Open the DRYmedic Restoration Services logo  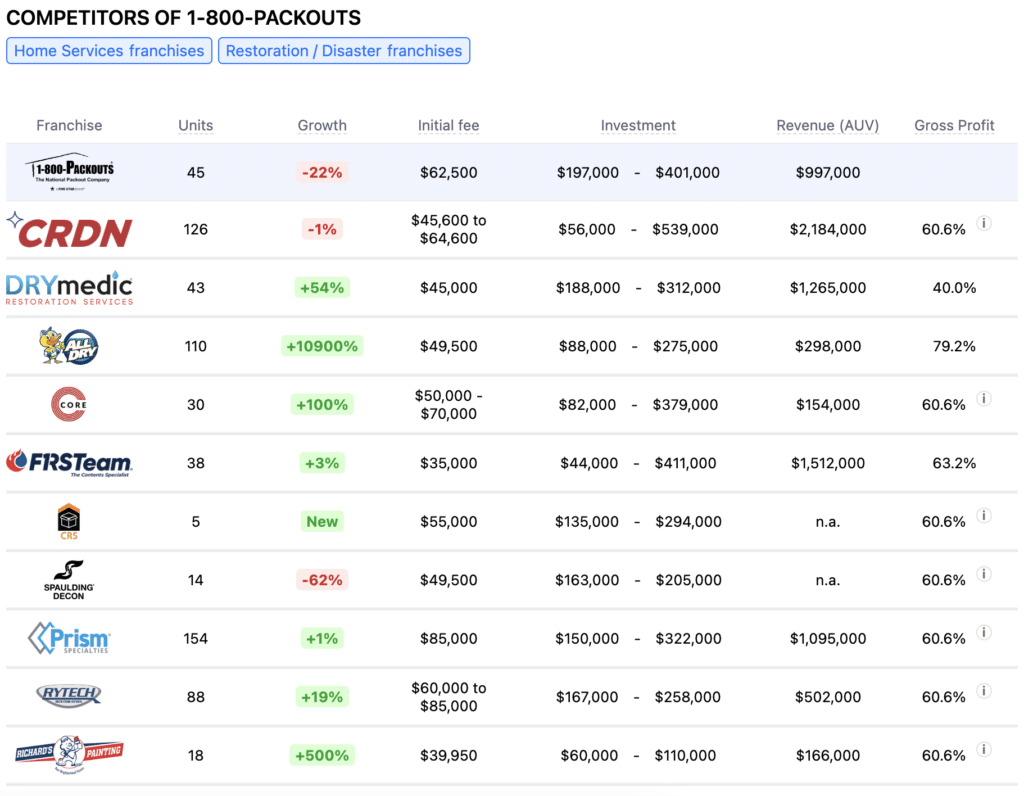pyautogui.click(x=69, y=288)
